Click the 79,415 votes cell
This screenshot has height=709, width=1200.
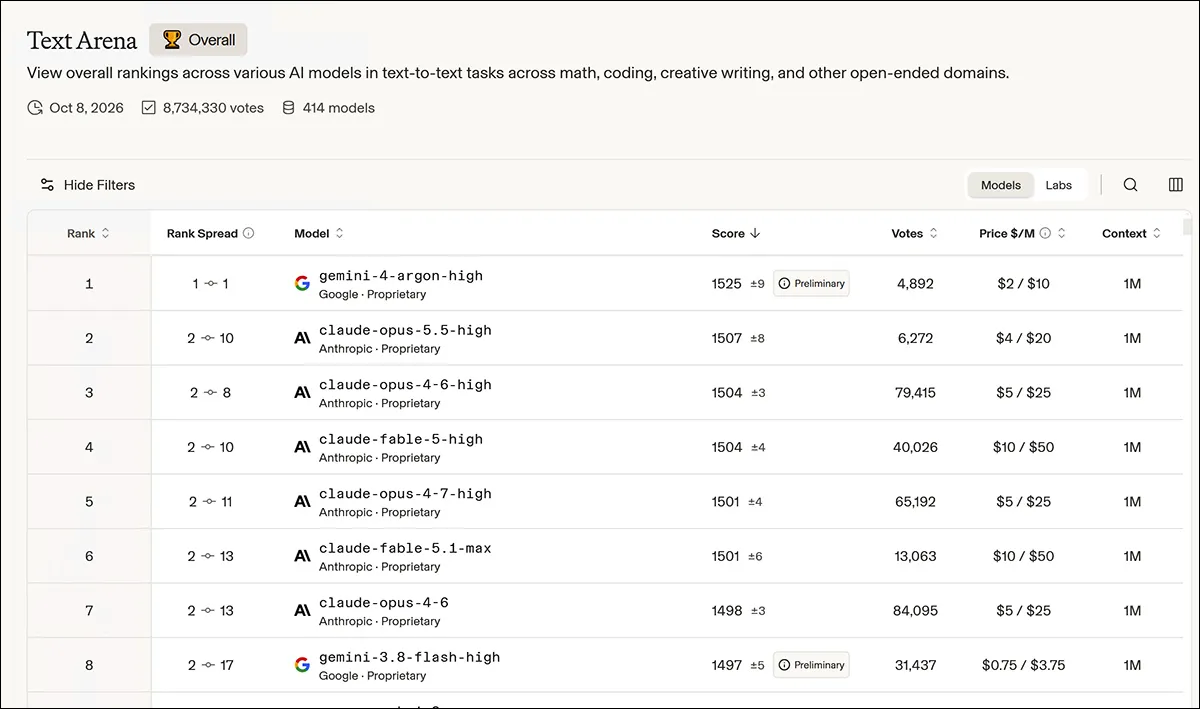[x=915, y=393]
